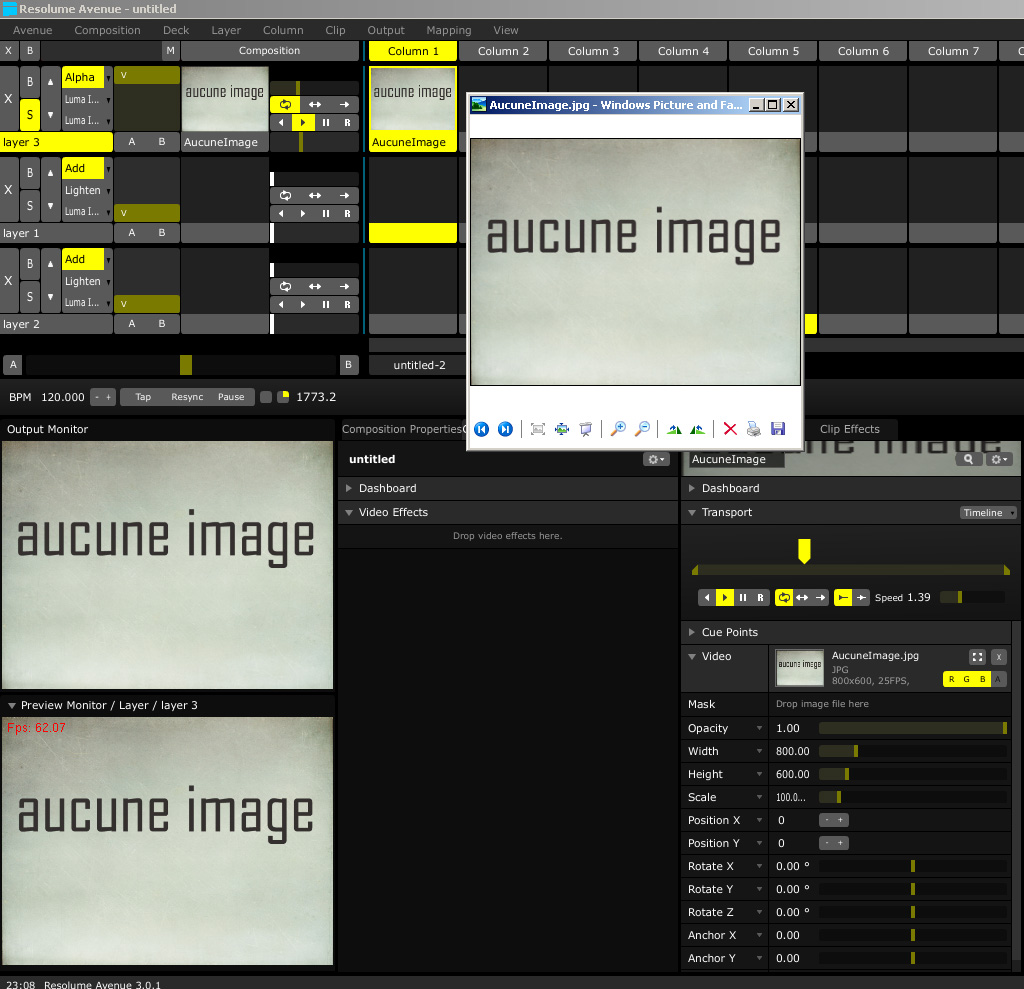Toggle green G channel of clip video
The image size is (1024, 989).
tap(967, 679)
